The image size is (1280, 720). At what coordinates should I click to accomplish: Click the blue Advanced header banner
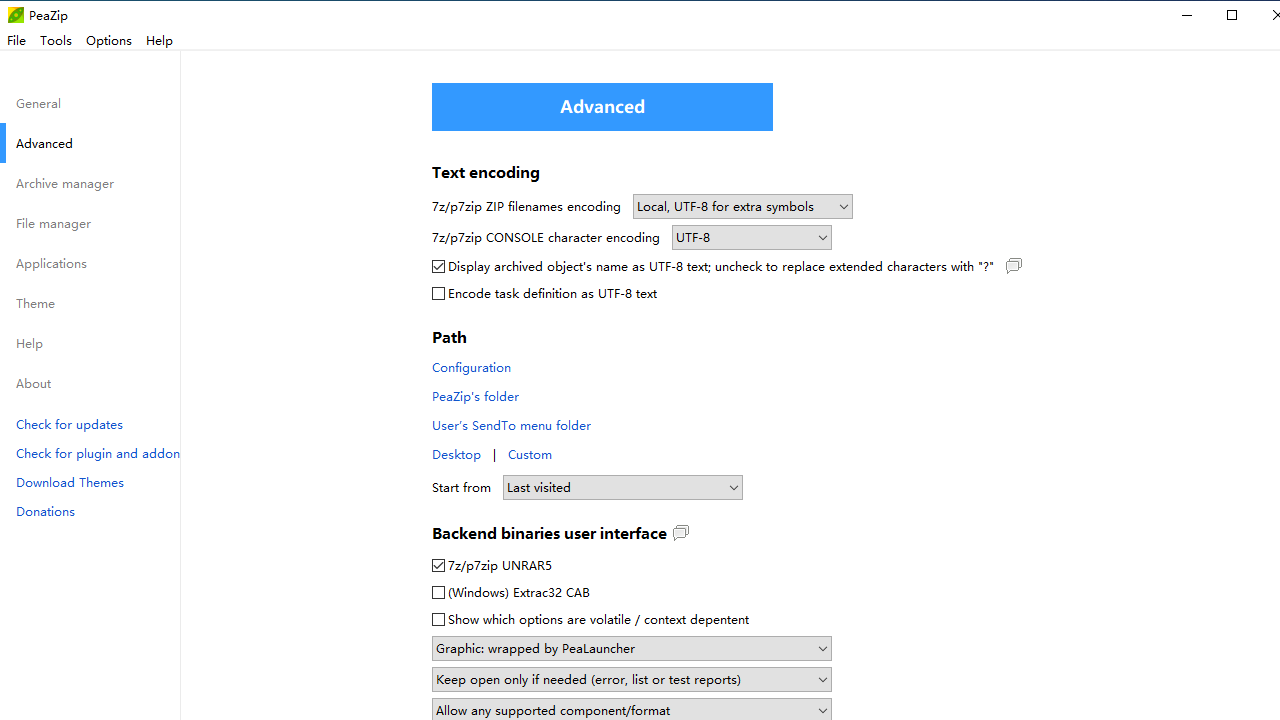(602, 107)
